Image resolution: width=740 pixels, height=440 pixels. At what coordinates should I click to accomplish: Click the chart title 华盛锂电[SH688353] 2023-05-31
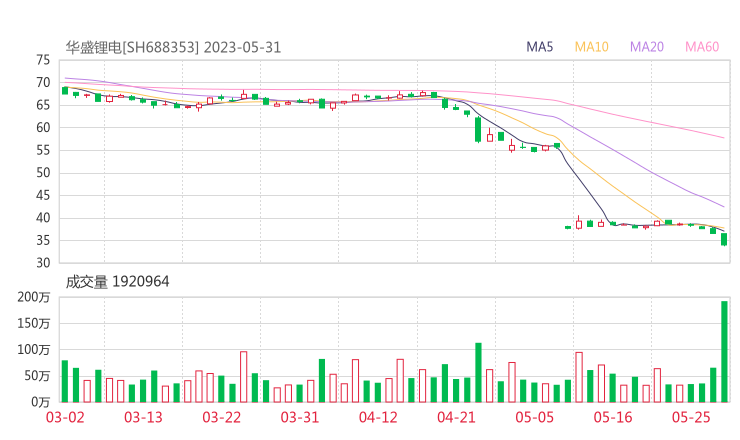click(x=173, y=47)
